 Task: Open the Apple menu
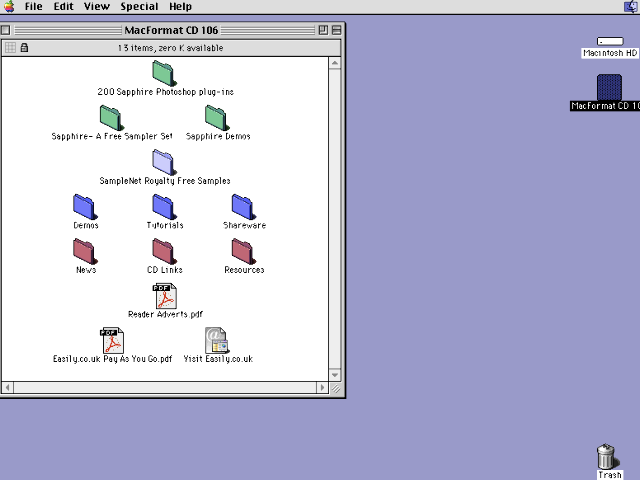9,7
